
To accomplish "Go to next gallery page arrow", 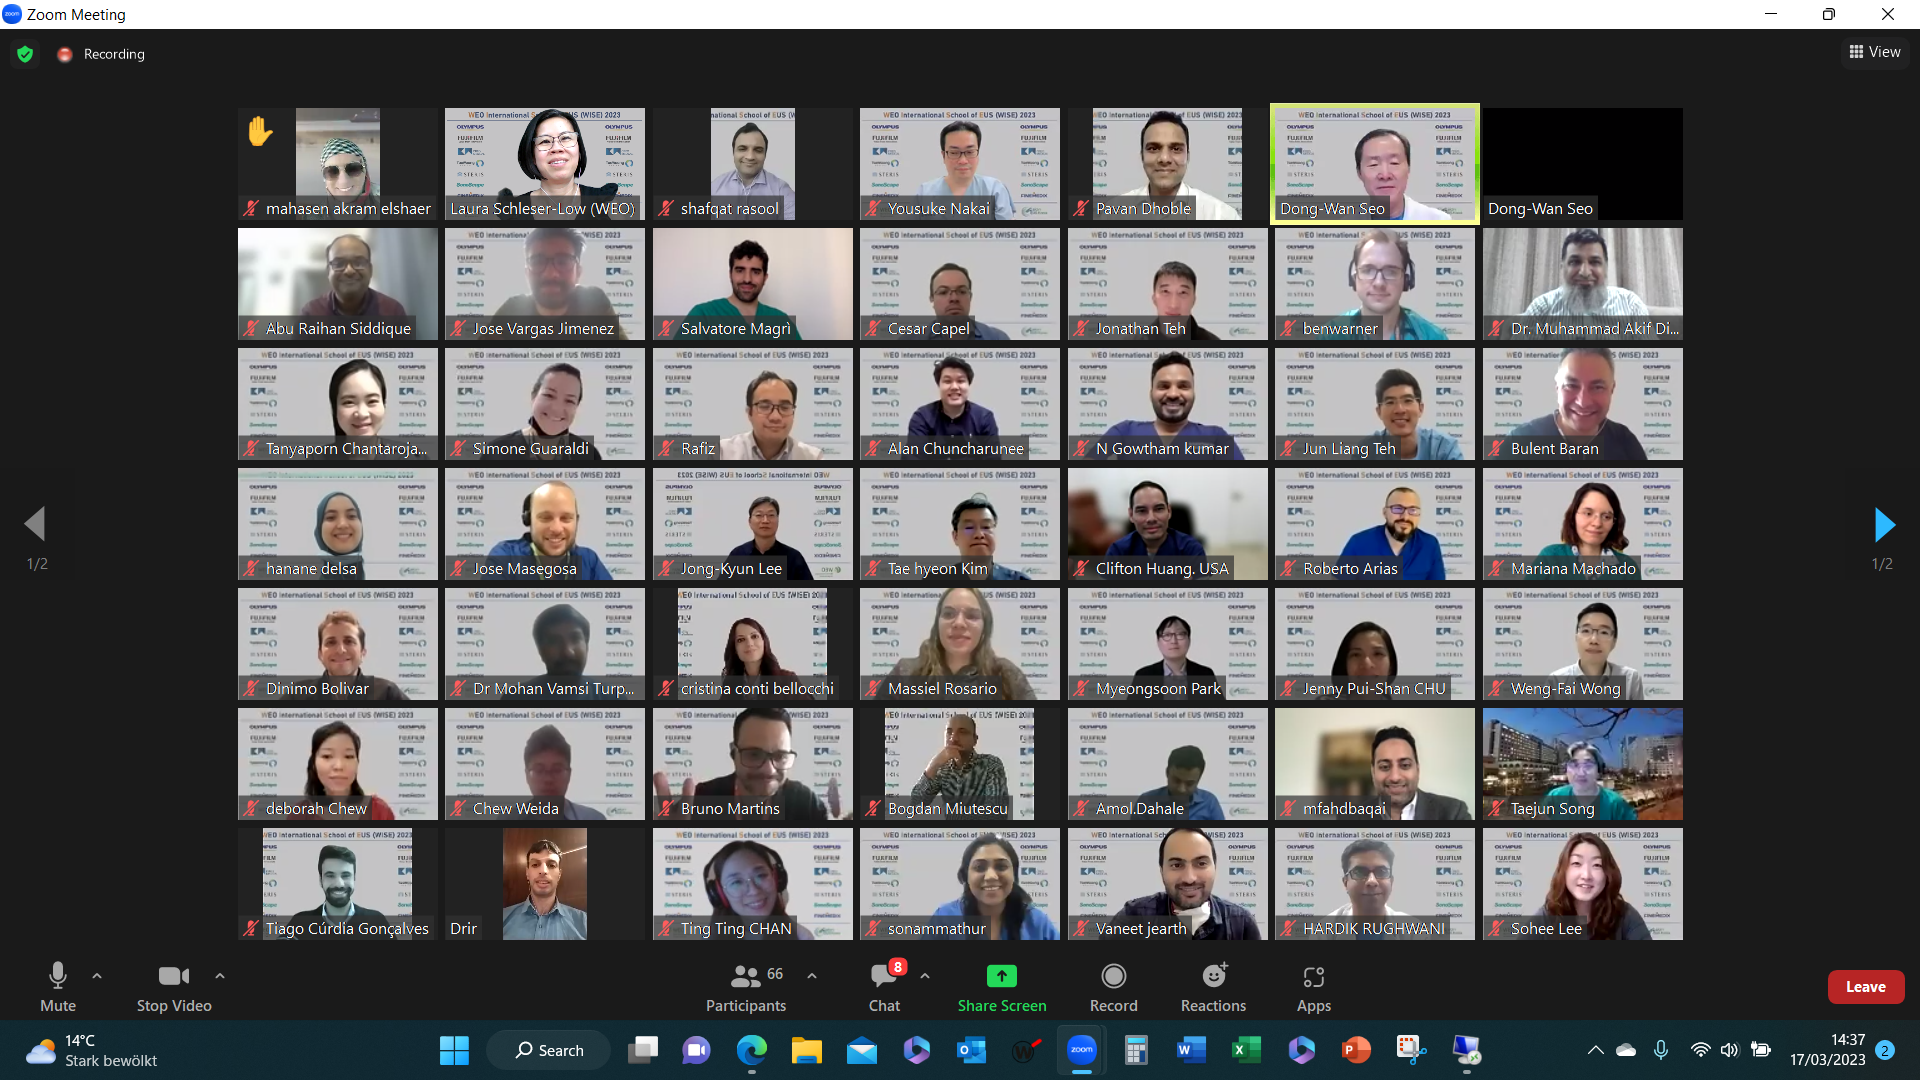I will point(1883,524).
